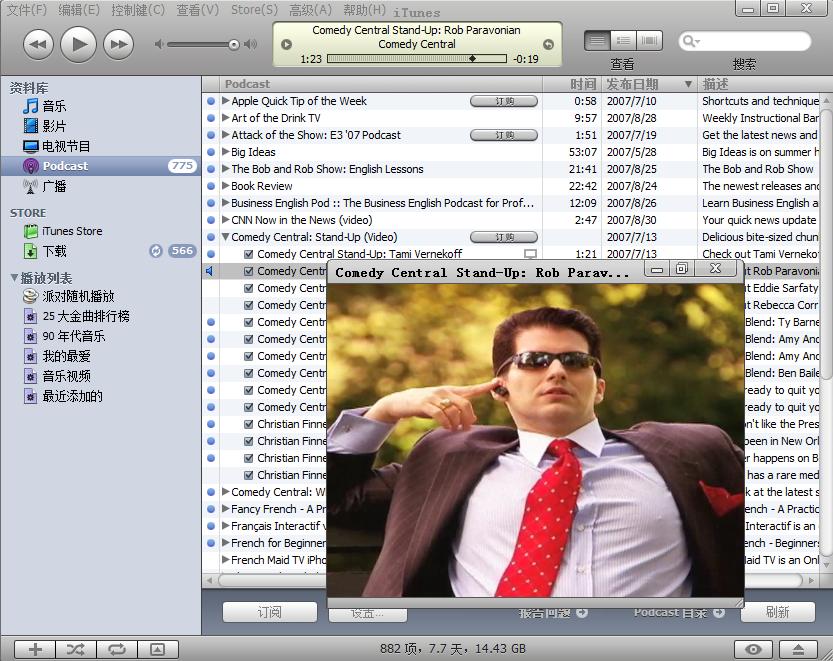Open the 高级(A) menu
833x661 pixels.
310,10
